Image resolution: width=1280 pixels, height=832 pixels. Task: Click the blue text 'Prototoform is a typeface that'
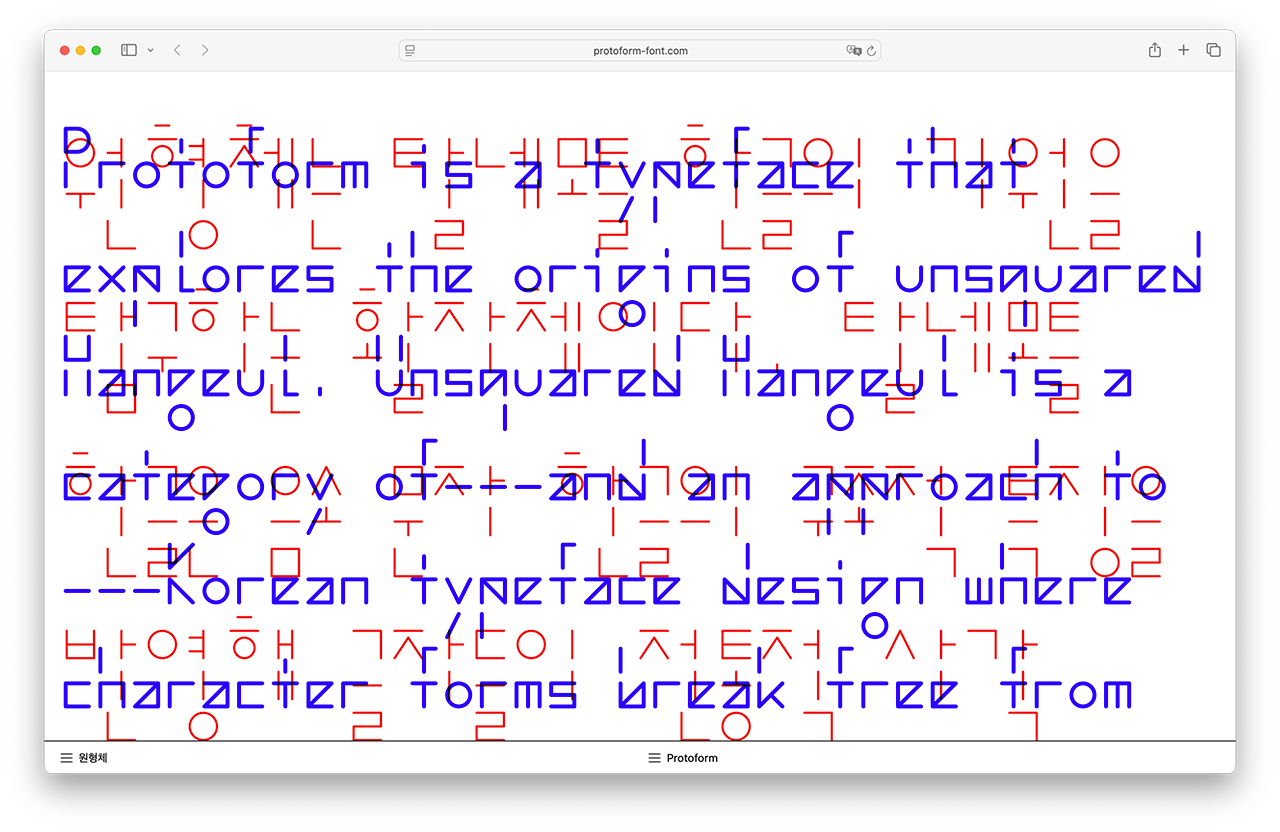tap(545, 173)
